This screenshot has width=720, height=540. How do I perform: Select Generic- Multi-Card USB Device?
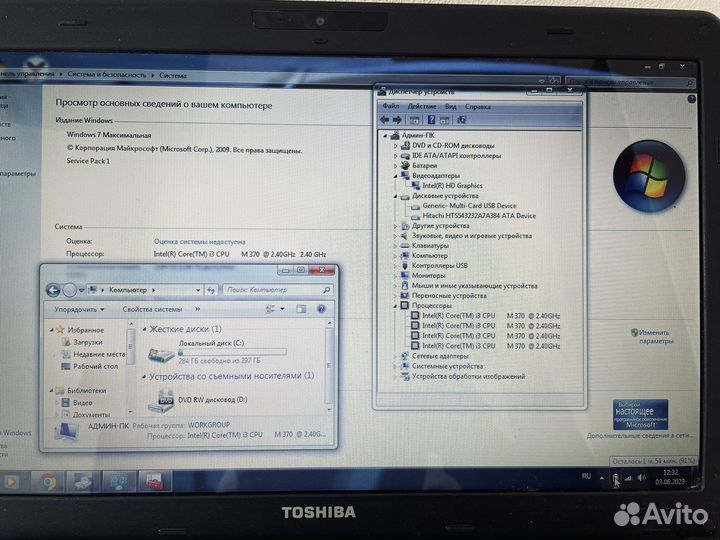click(469, 206)
